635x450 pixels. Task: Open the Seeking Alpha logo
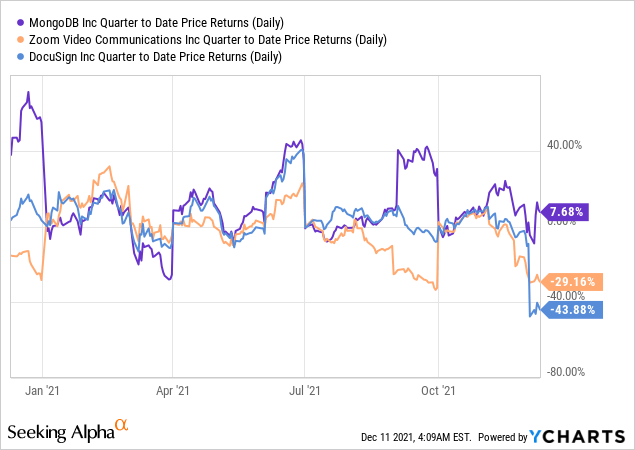click(x=58, y=431)
